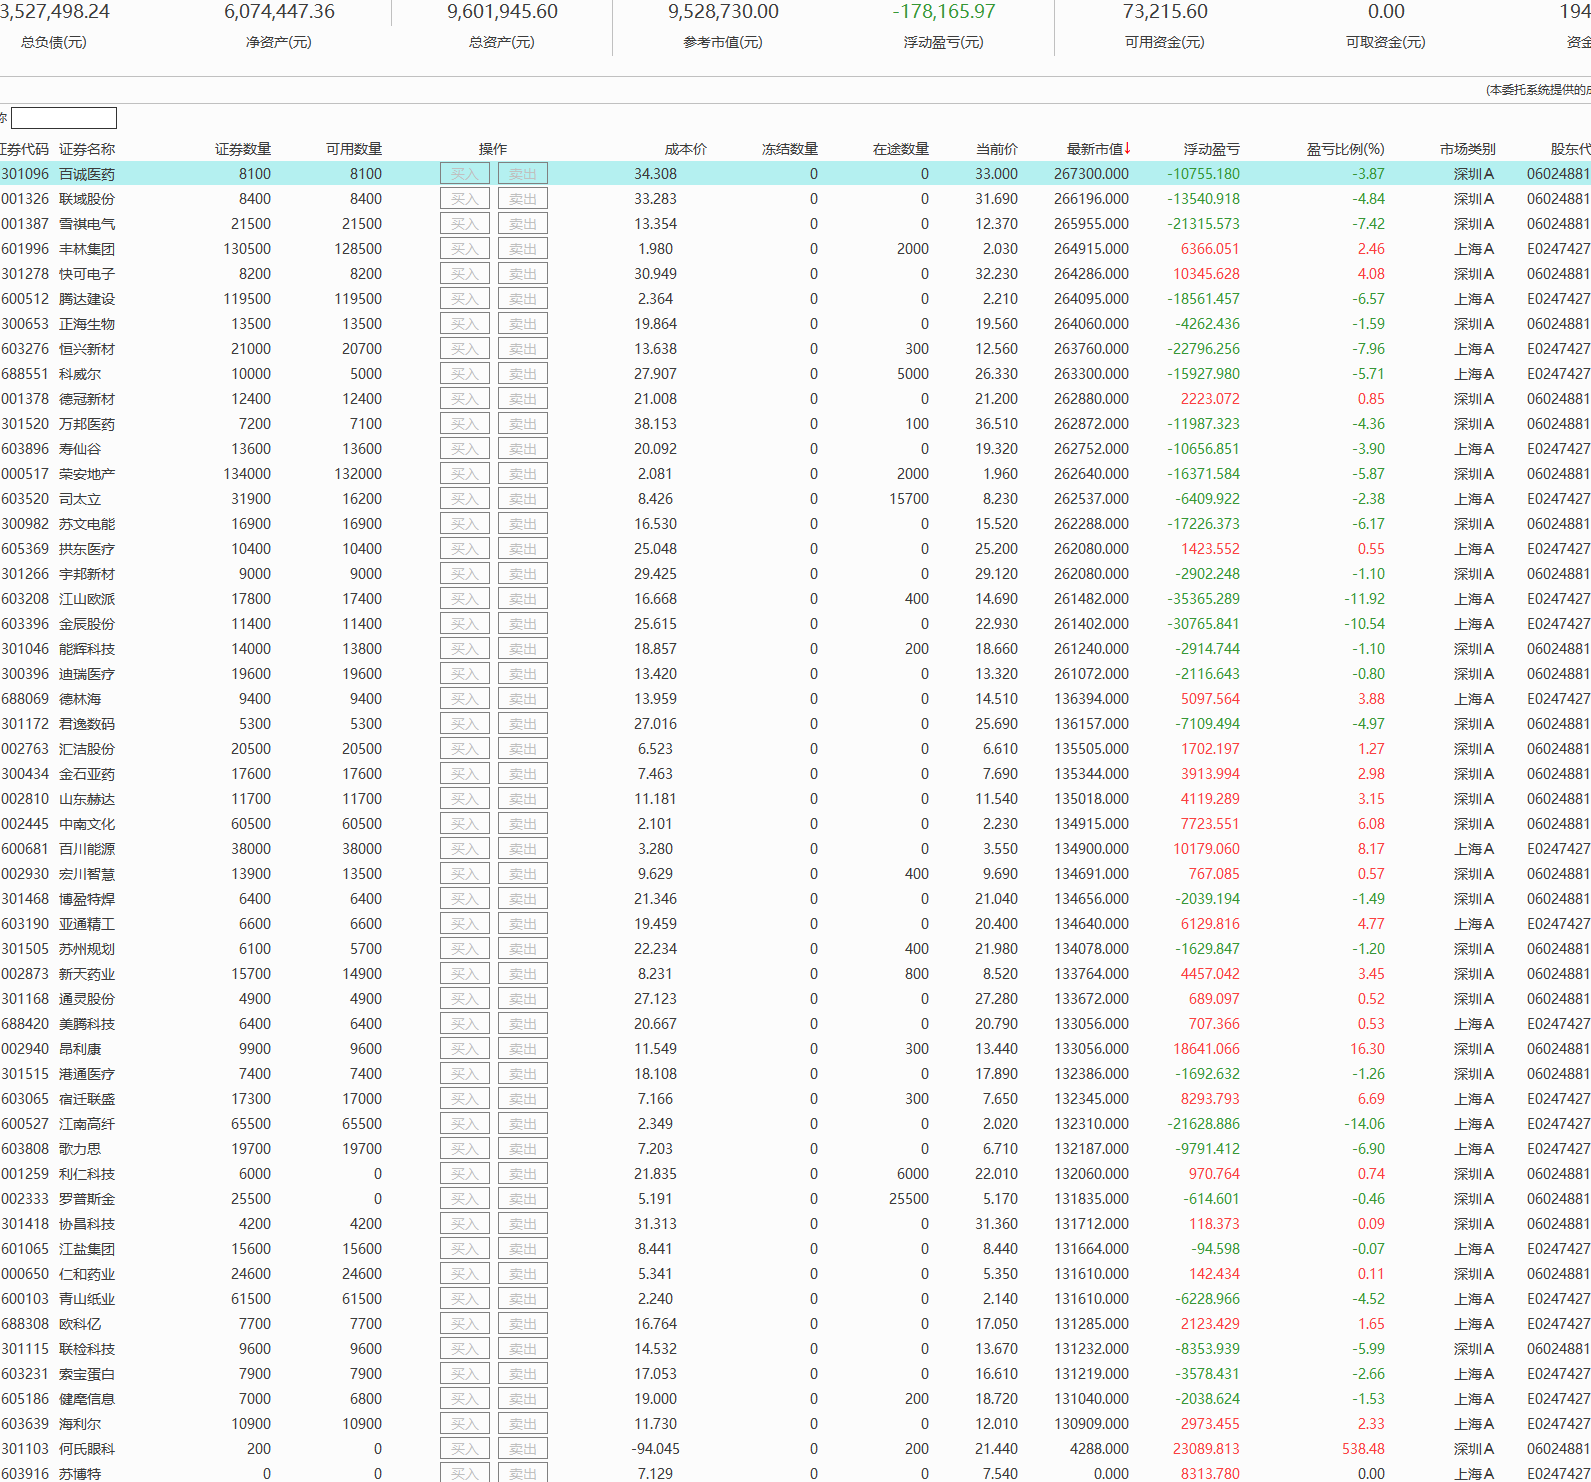Sort by 成本价 column header
The width and height of the screenshot is (1591, 1482).
(x=685, y=149)
